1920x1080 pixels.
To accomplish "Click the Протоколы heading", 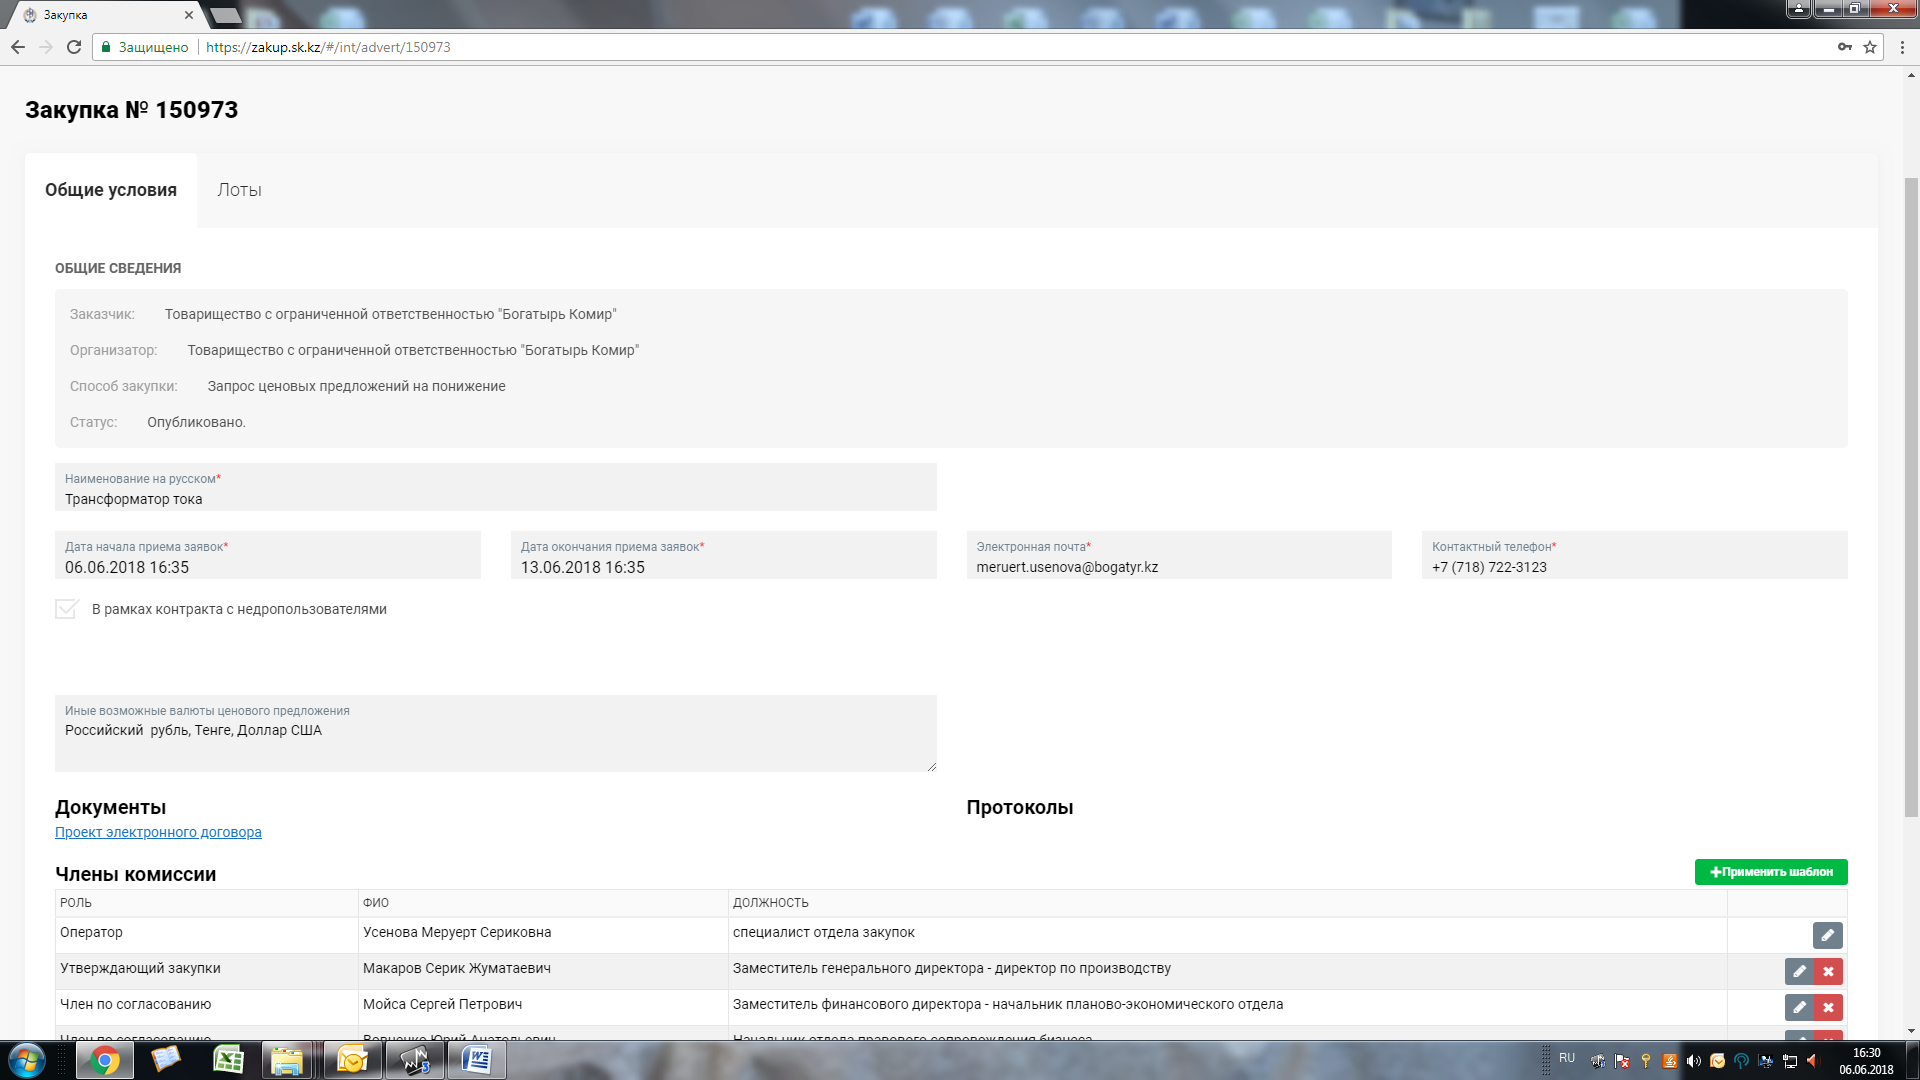I will 1020,807.
